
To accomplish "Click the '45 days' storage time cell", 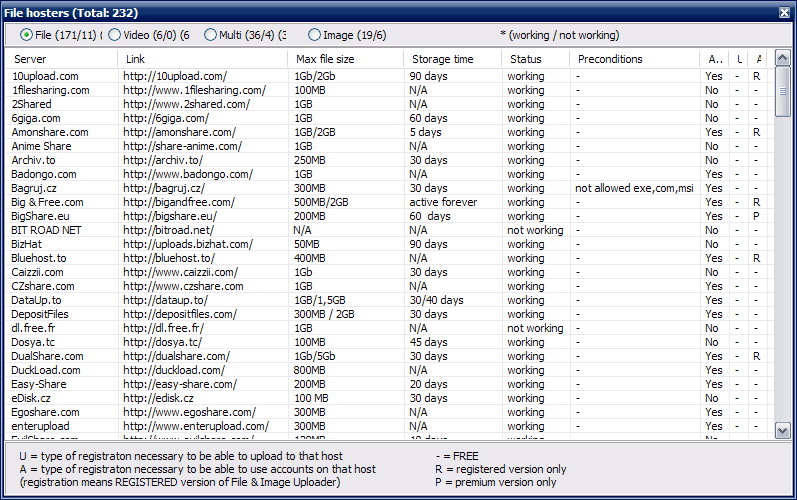I will (x=428, y=342).
